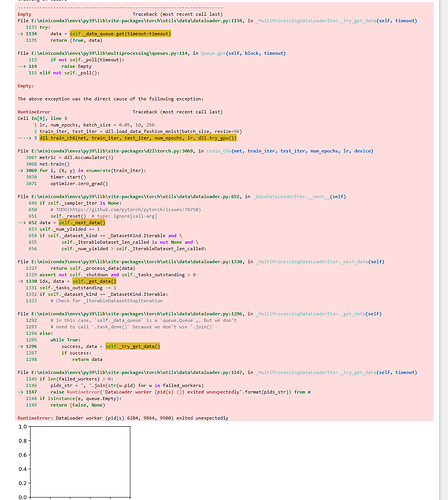Click line 3070 "timer.start()"
The width and height of the screenshot is (448, 500).
pos(68,177)
